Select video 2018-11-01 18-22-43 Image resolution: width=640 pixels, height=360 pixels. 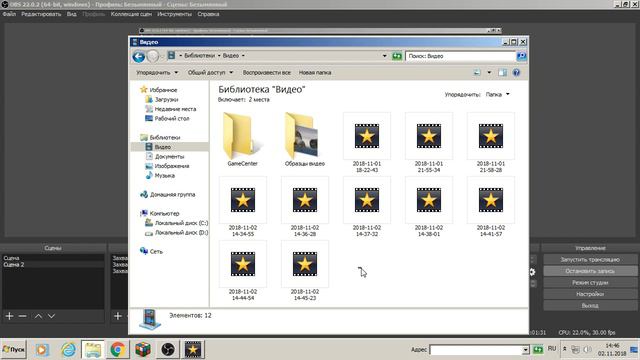(367, 142)
